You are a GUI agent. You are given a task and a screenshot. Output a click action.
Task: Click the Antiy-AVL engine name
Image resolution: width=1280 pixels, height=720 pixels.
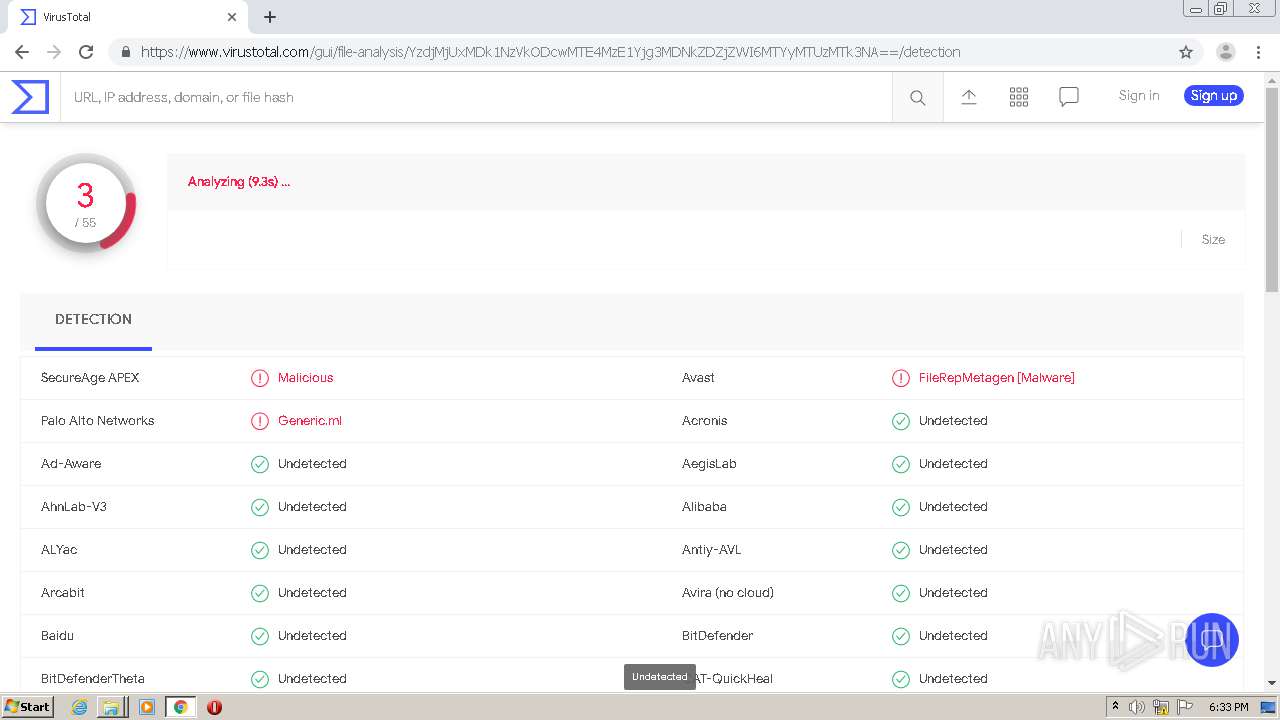tap(712, 550)
